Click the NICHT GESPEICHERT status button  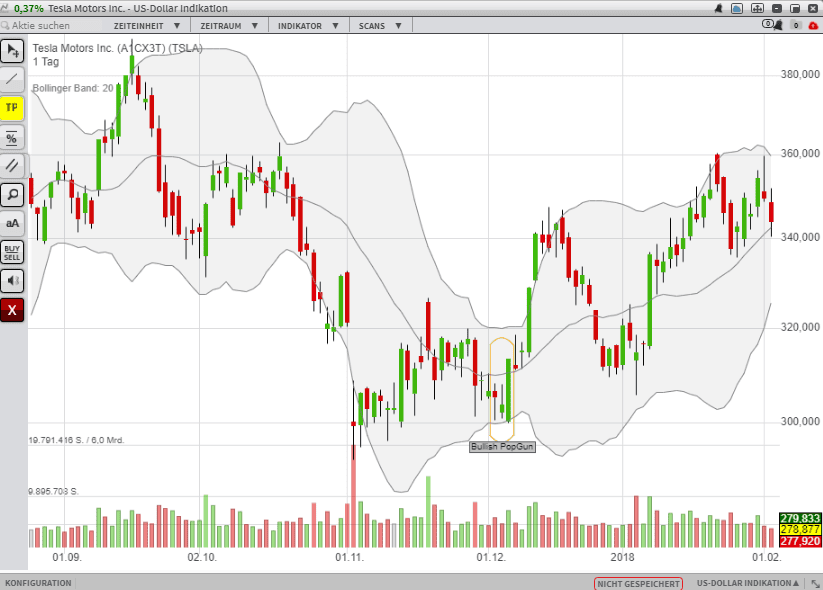click(x=638, y=583)
